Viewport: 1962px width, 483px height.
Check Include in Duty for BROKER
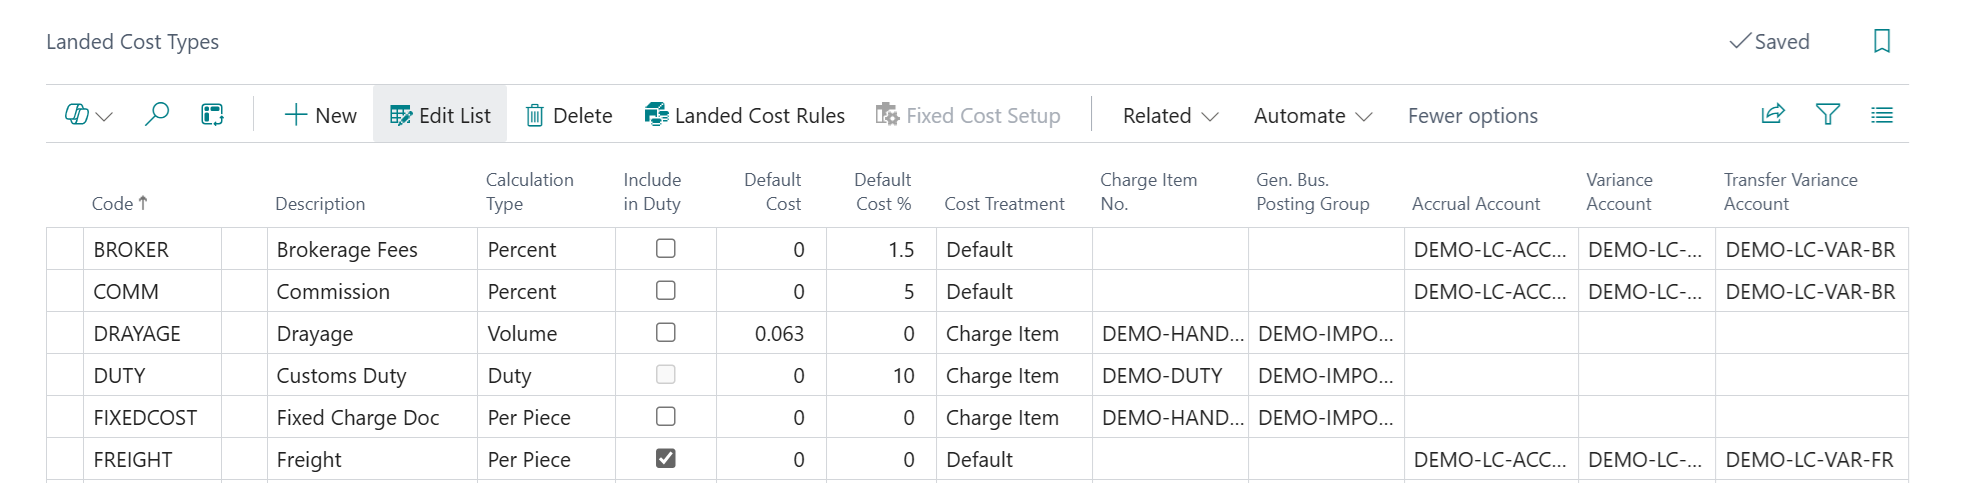pos(665,249)
